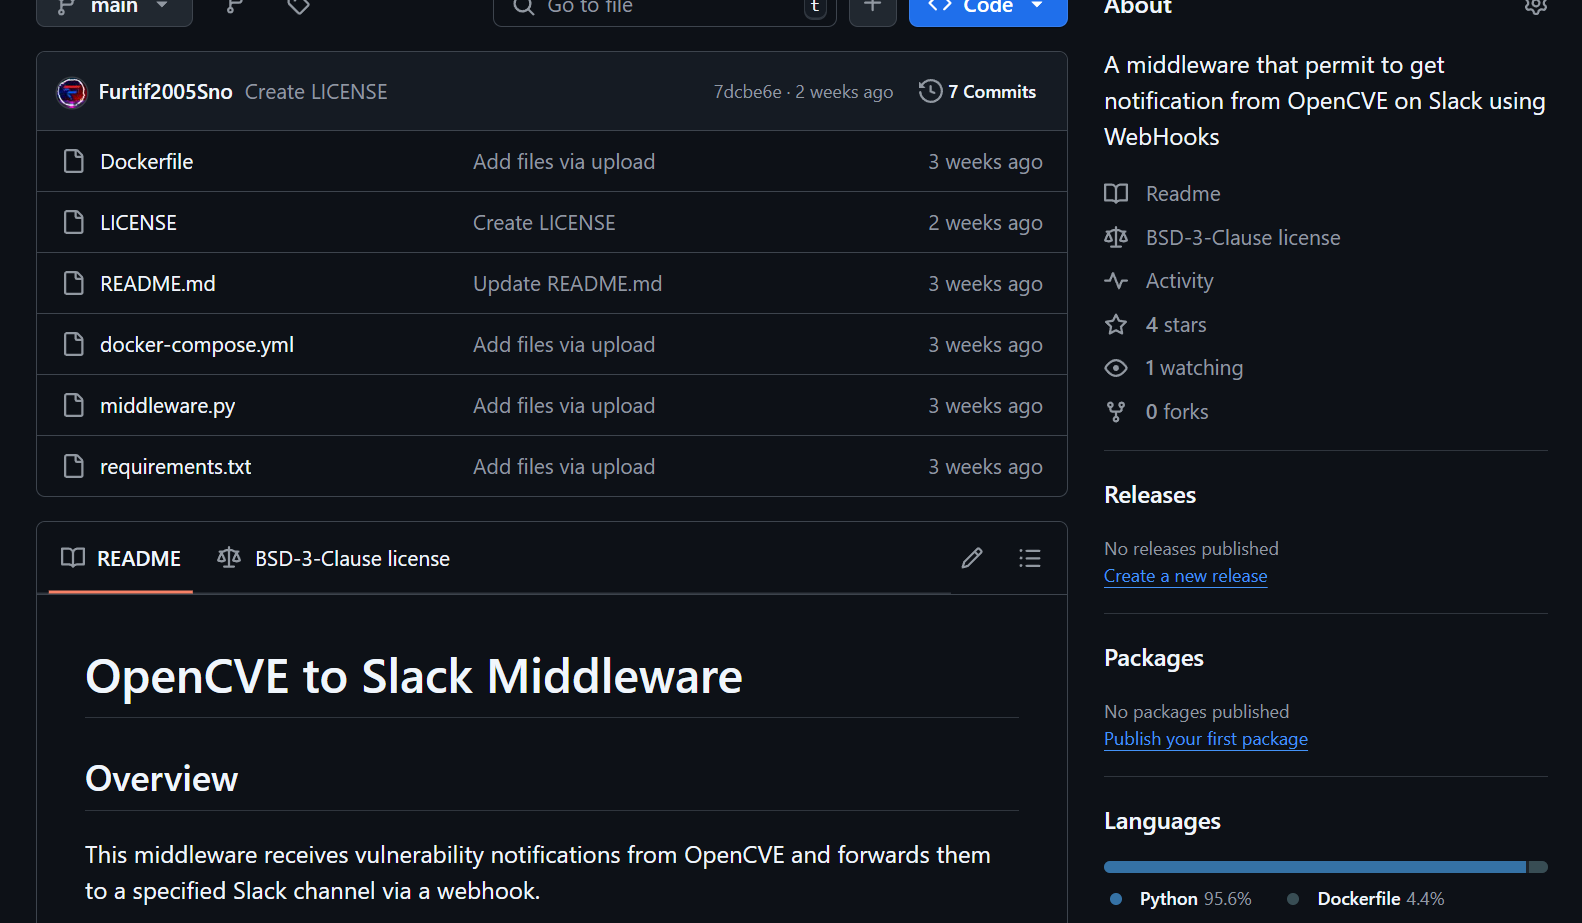Viewport: 1582px width, 923px height.
Task: Open latest commit message Create LICENSE
Action: [316, 92]
